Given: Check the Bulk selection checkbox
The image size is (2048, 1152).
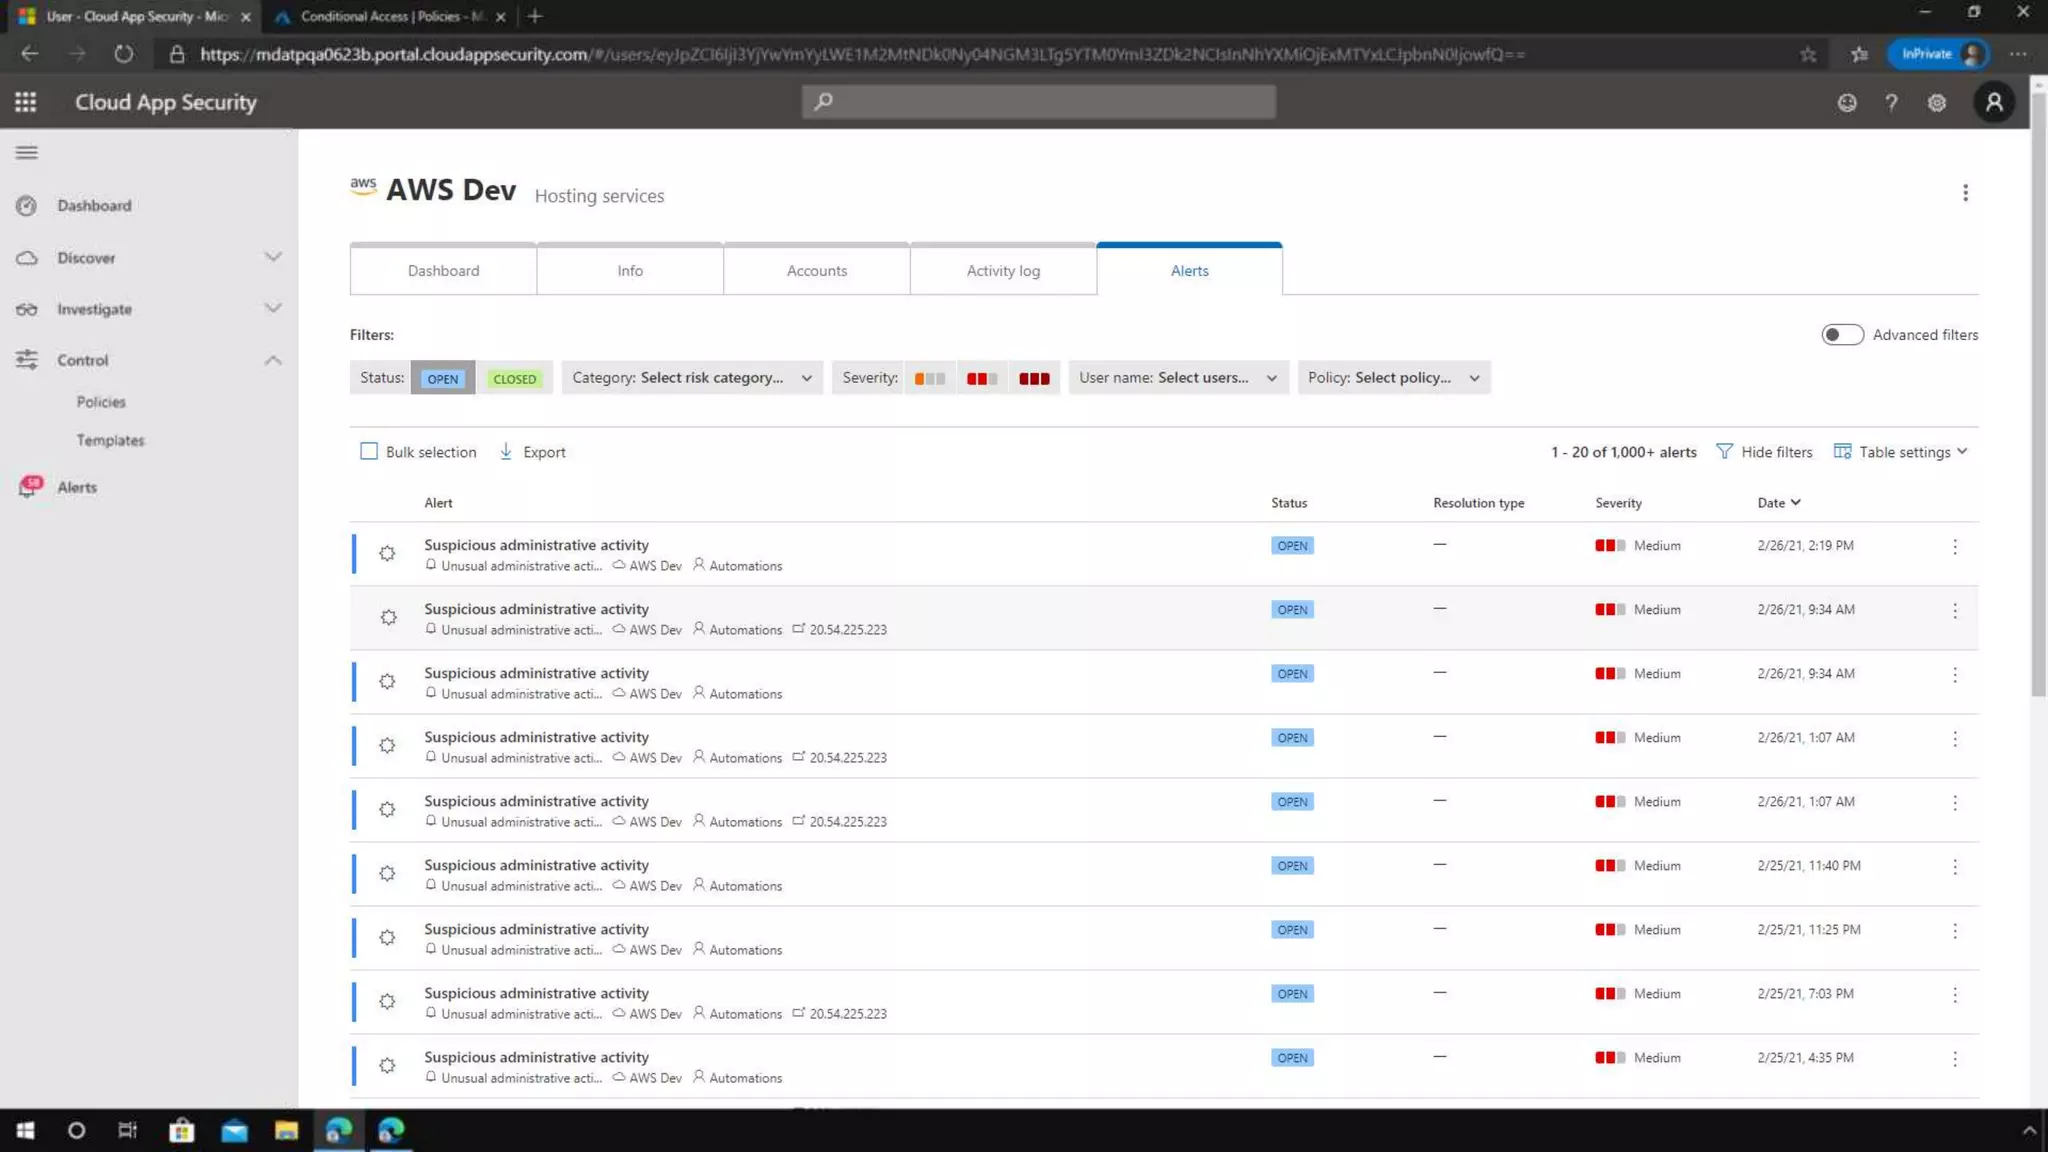Looking at the screenshot, I should [369, 452].
